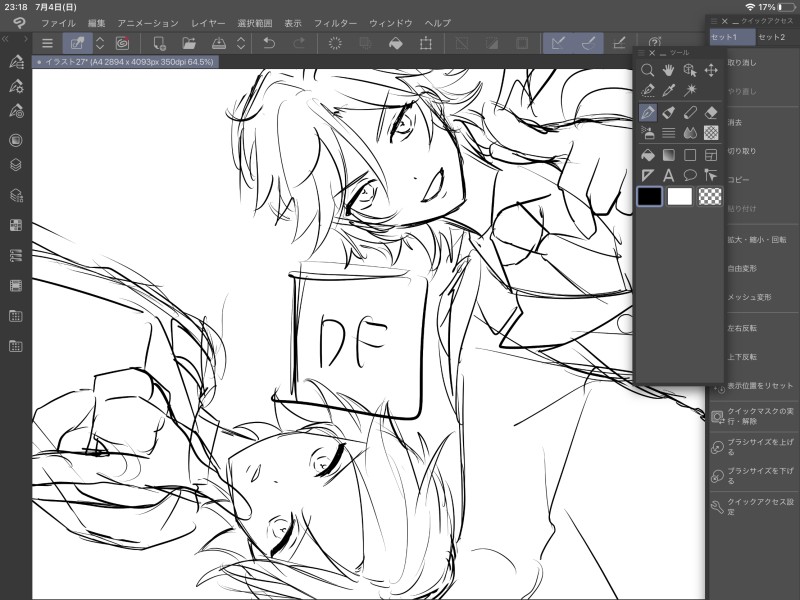Screen dimensions: 800x600
Task: Open the 編集 menu
Action: click(96, 23)
